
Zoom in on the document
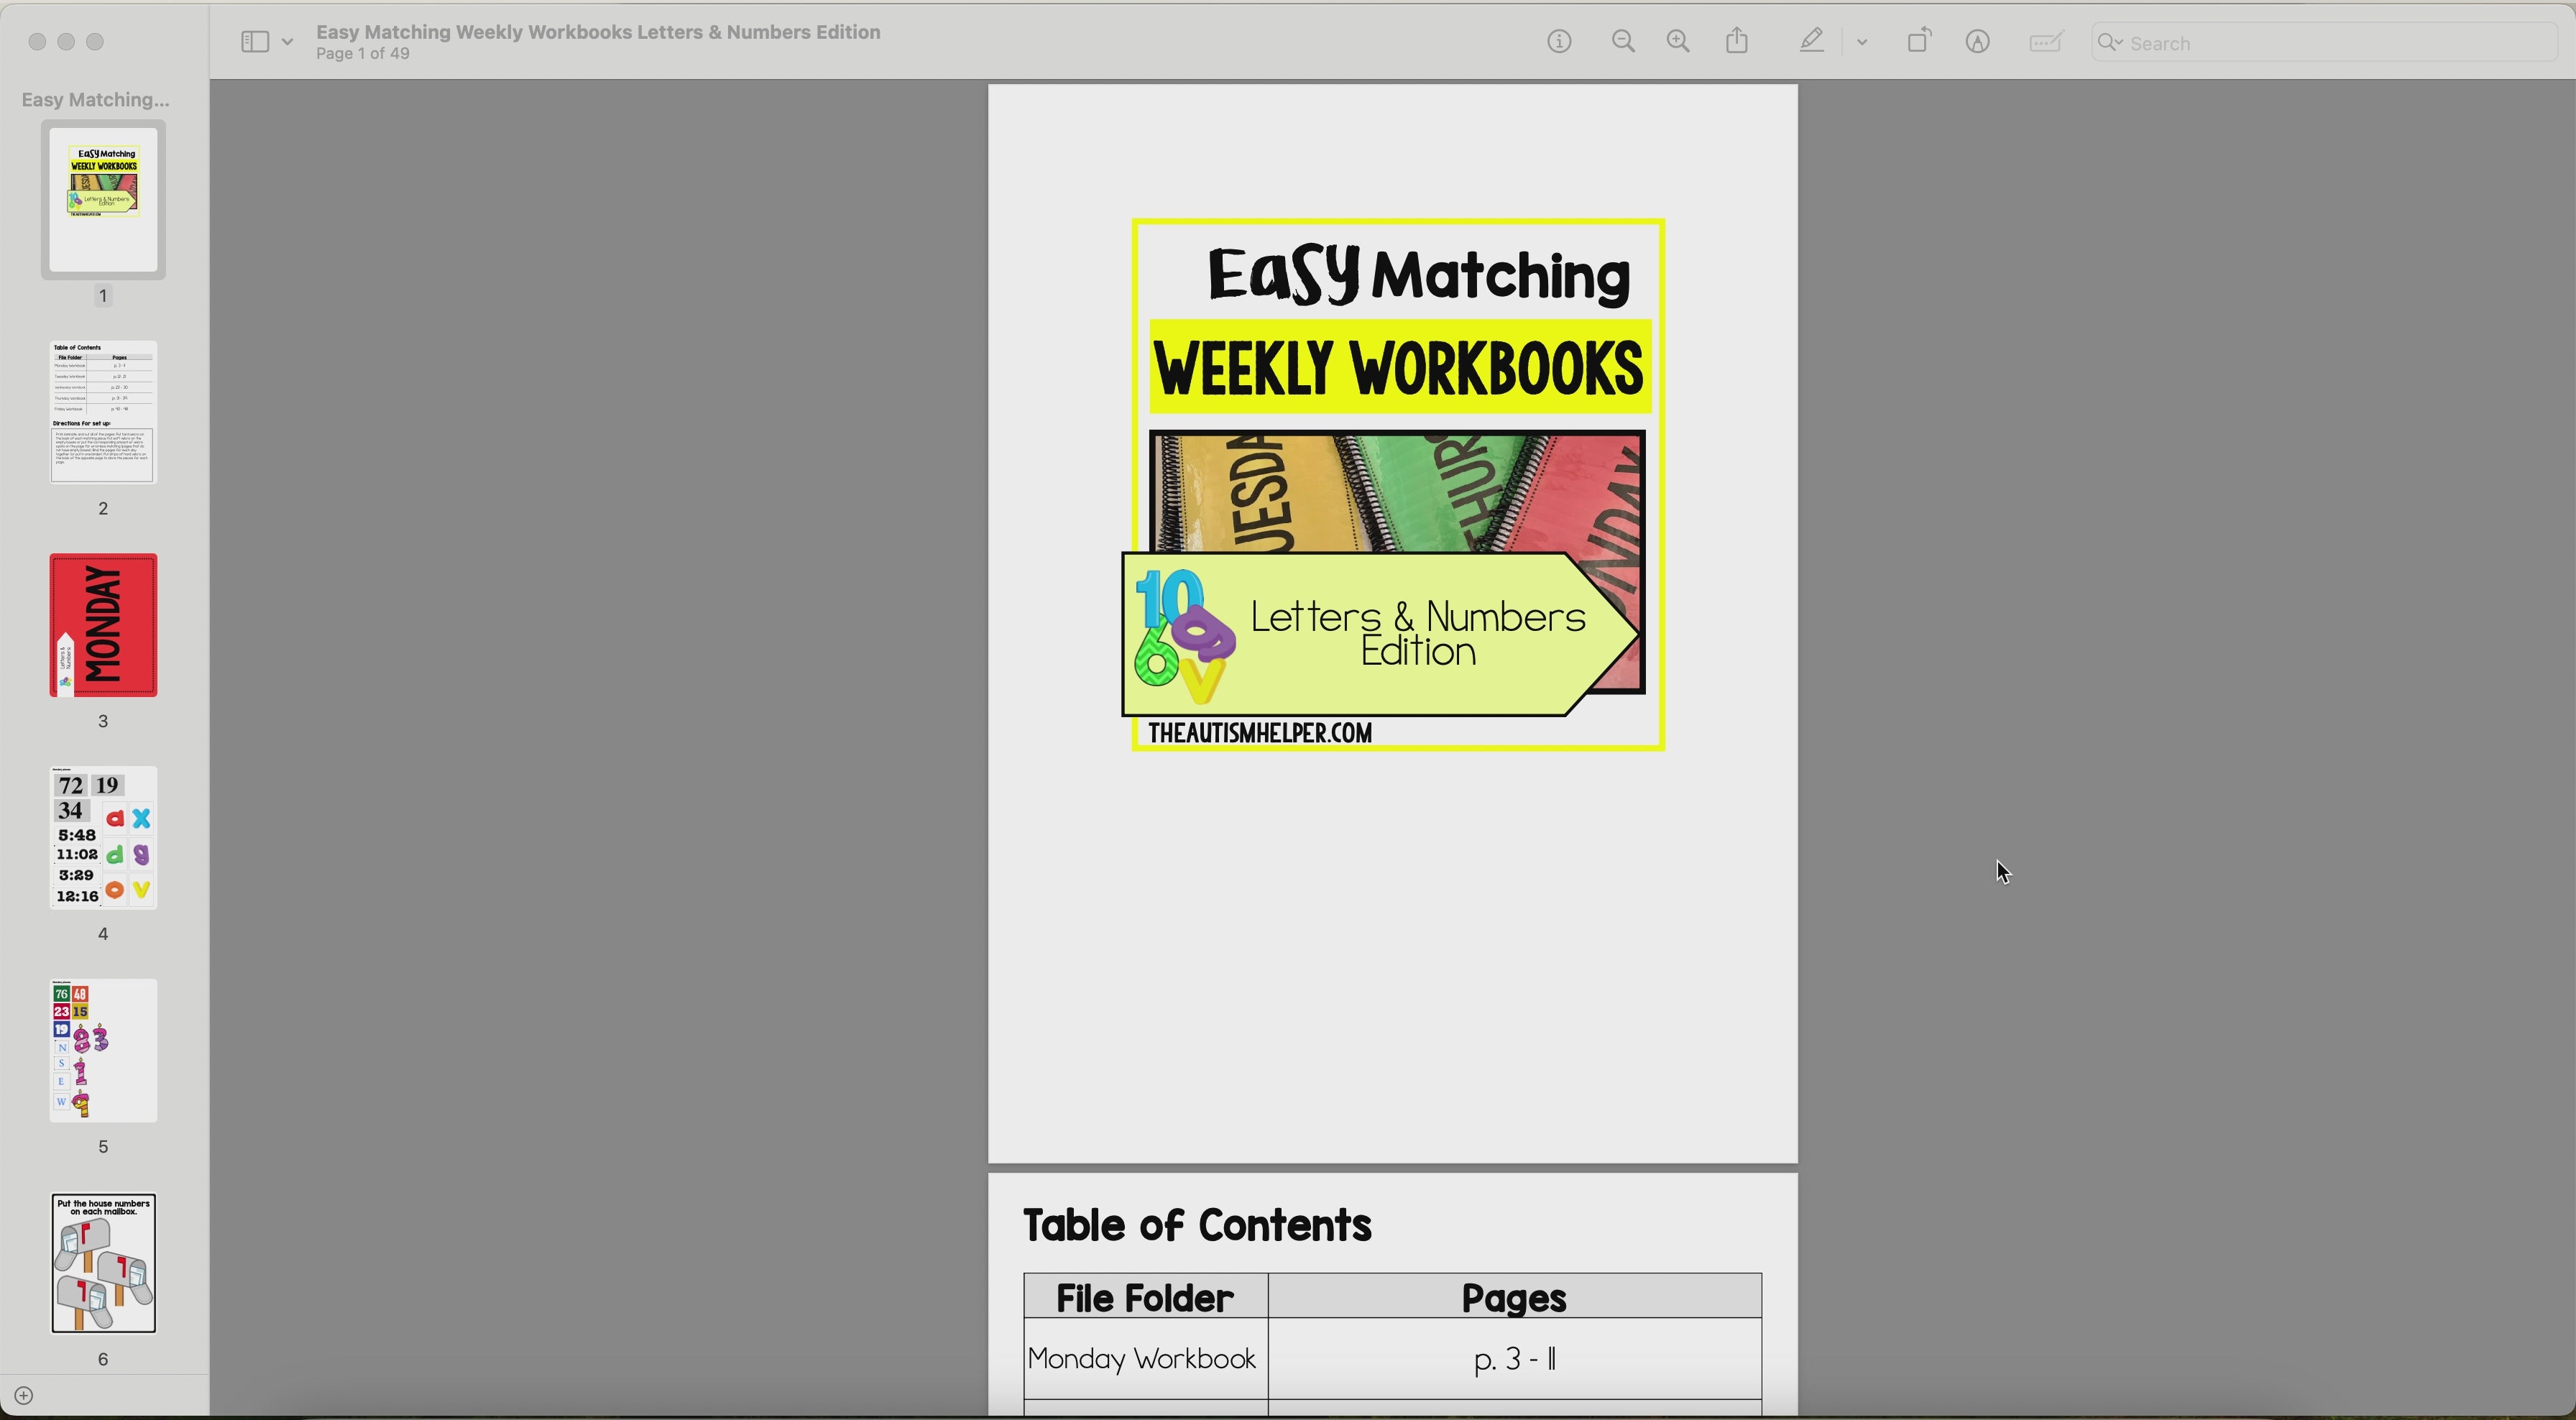point(1678,41)
